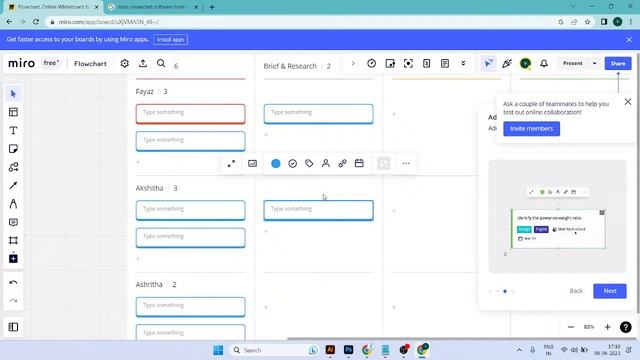Open zoom percentage 82%
Screen dimensions: 640x360
click(589, 327)
